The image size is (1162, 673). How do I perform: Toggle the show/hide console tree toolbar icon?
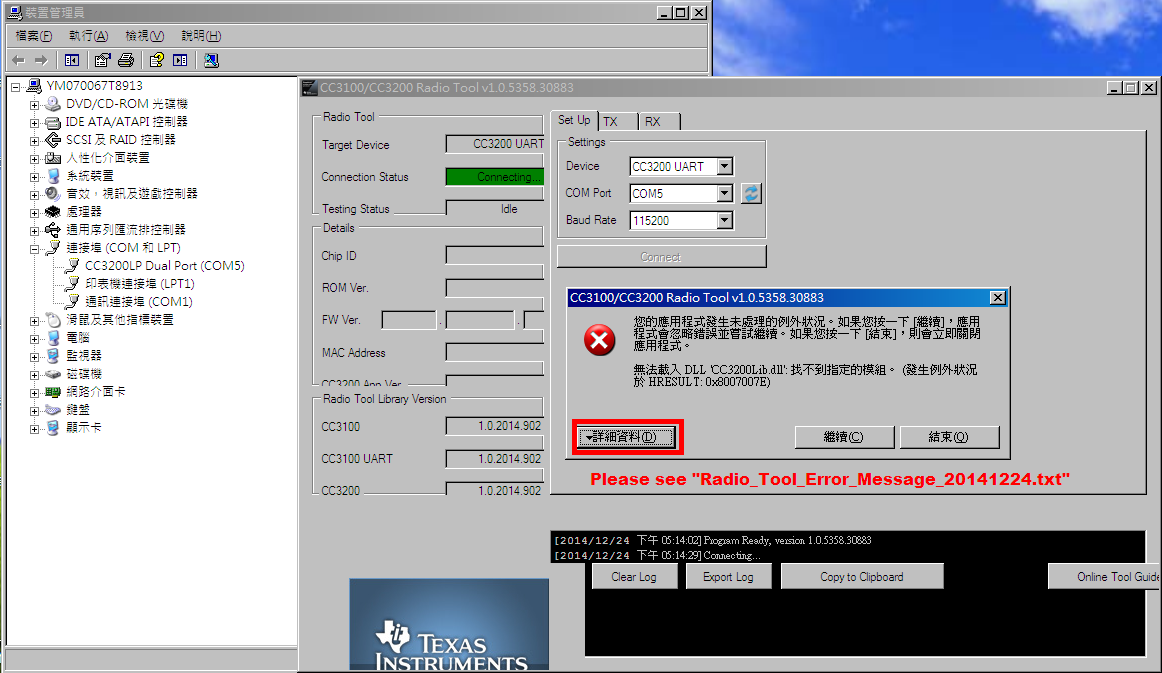72,60
